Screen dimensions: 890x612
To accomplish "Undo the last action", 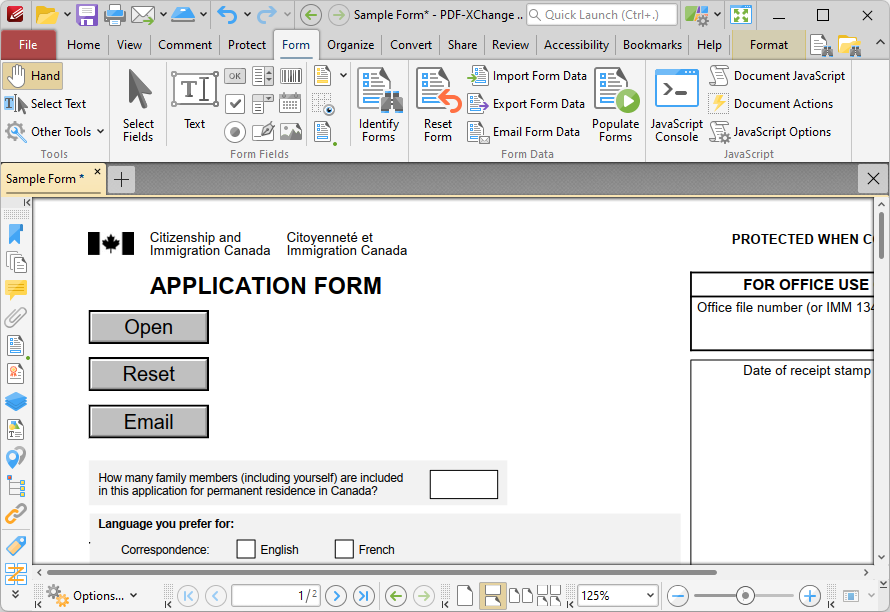I will [x=227, y=15].
